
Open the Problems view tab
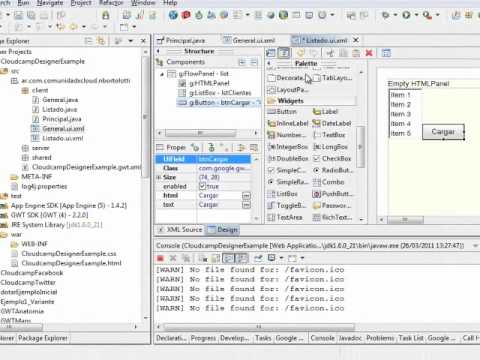[x=380, y=338]
